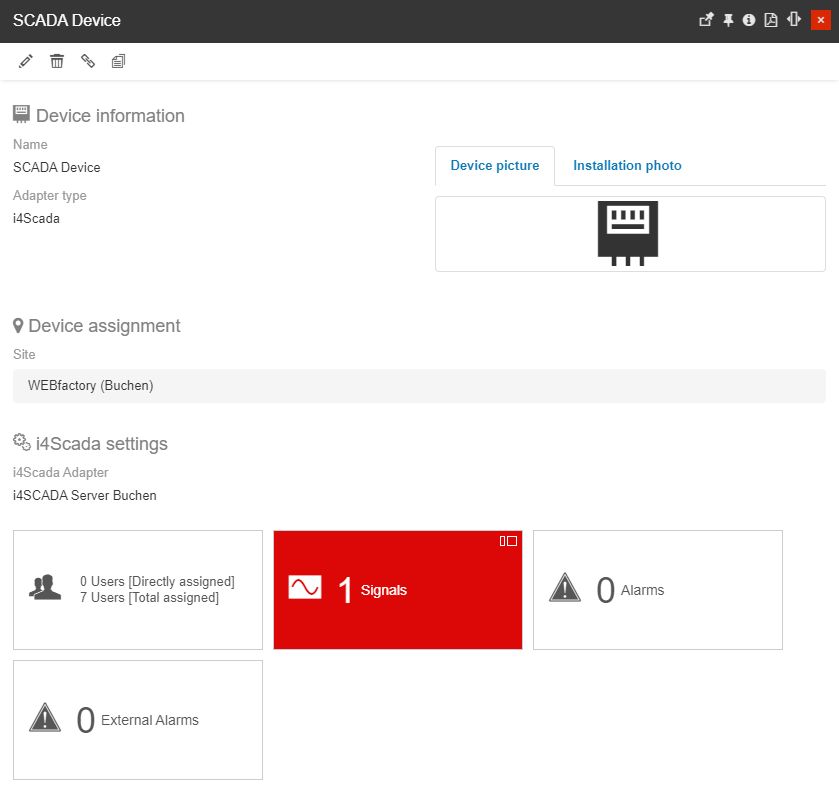Open the Alarms tile

click(x=657, y=590)
